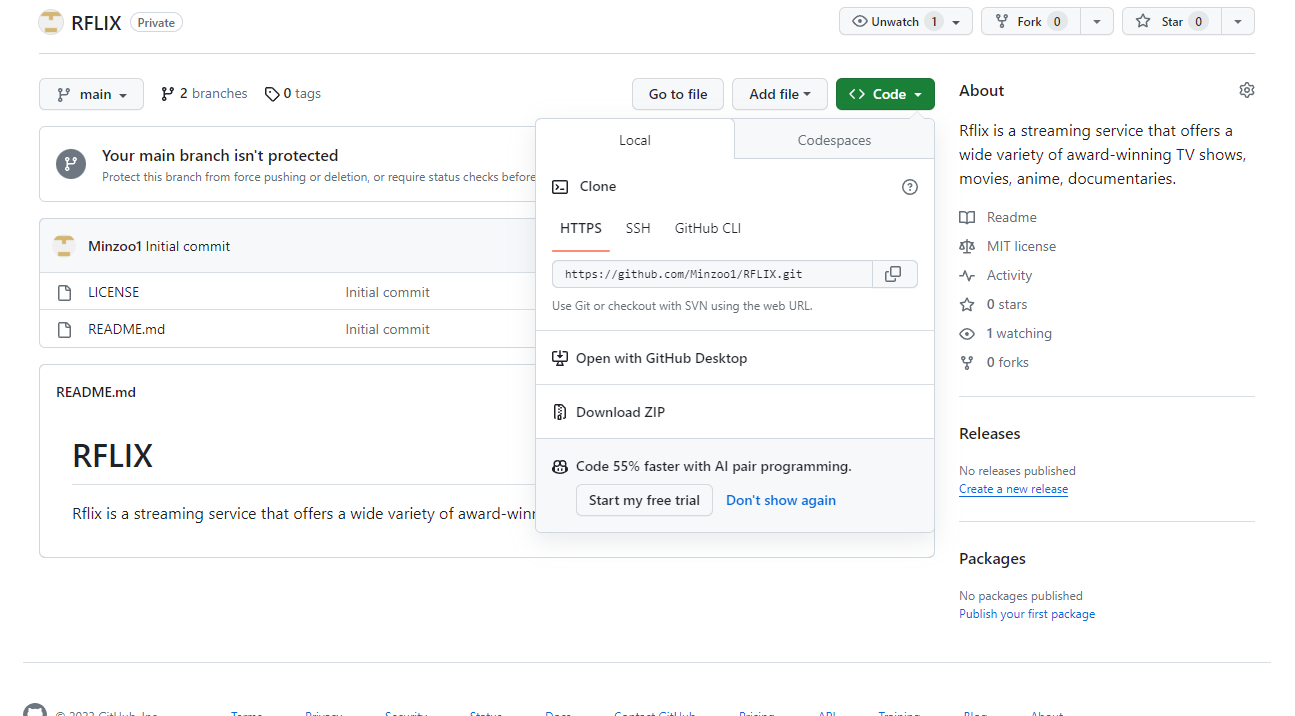
Task: Open the main branch selector dropdown
Action: pyautogui.click(x=91, y=94)
